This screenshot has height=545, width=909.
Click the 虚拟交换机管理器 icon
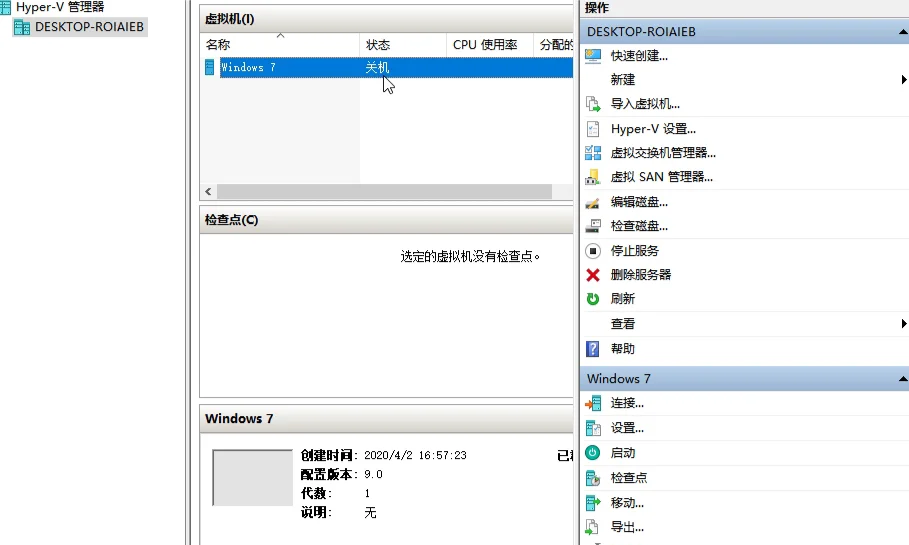pyautogui.click(x=592, y=153)
